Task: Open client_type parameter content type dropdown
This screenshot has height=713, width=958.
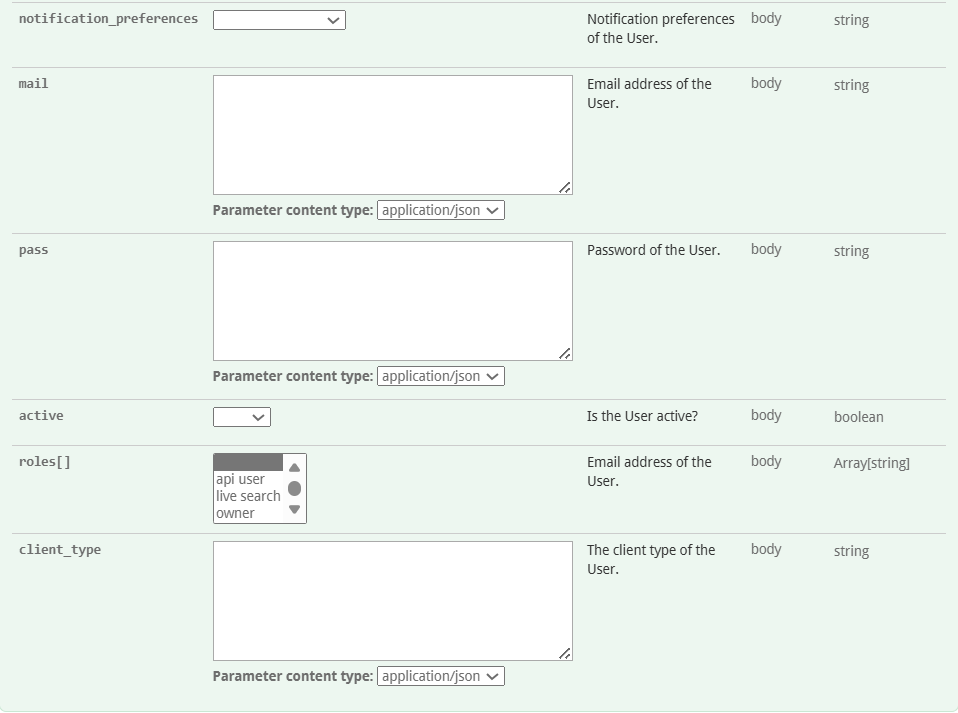Action: click(440, 677)
